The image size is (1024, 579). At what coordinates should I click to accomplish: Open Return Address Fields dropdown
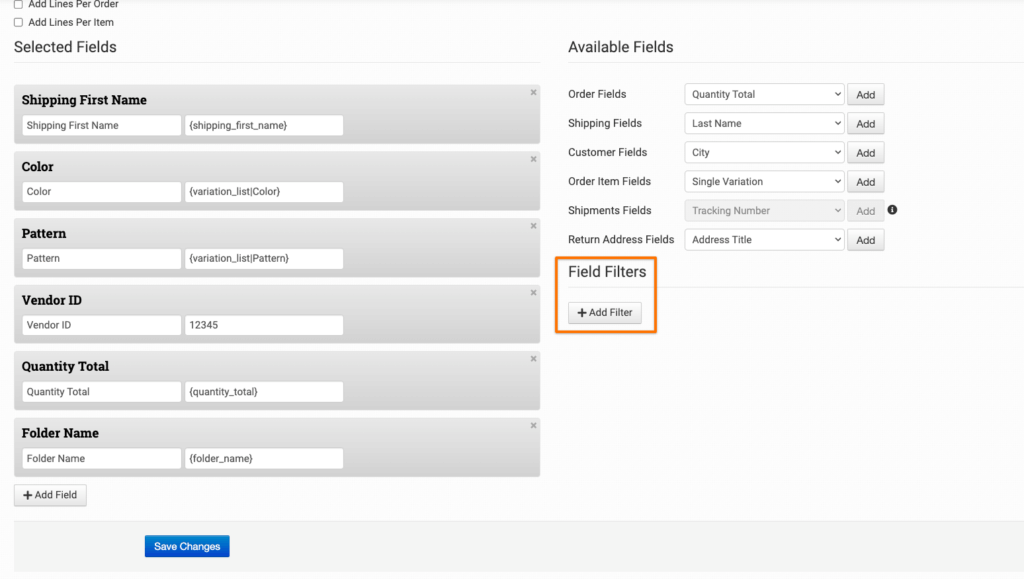coord(765,240)
